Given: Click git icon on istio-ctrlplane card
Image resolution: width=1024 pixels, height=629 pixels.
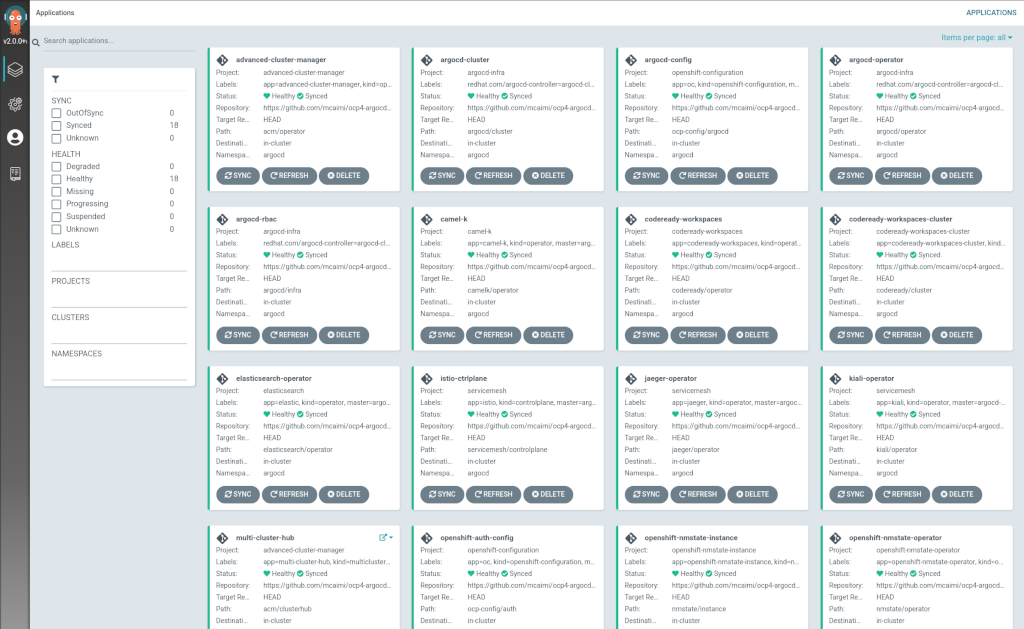Looking at the screenshot, I should pyautogui.click(x=426, y=378).
